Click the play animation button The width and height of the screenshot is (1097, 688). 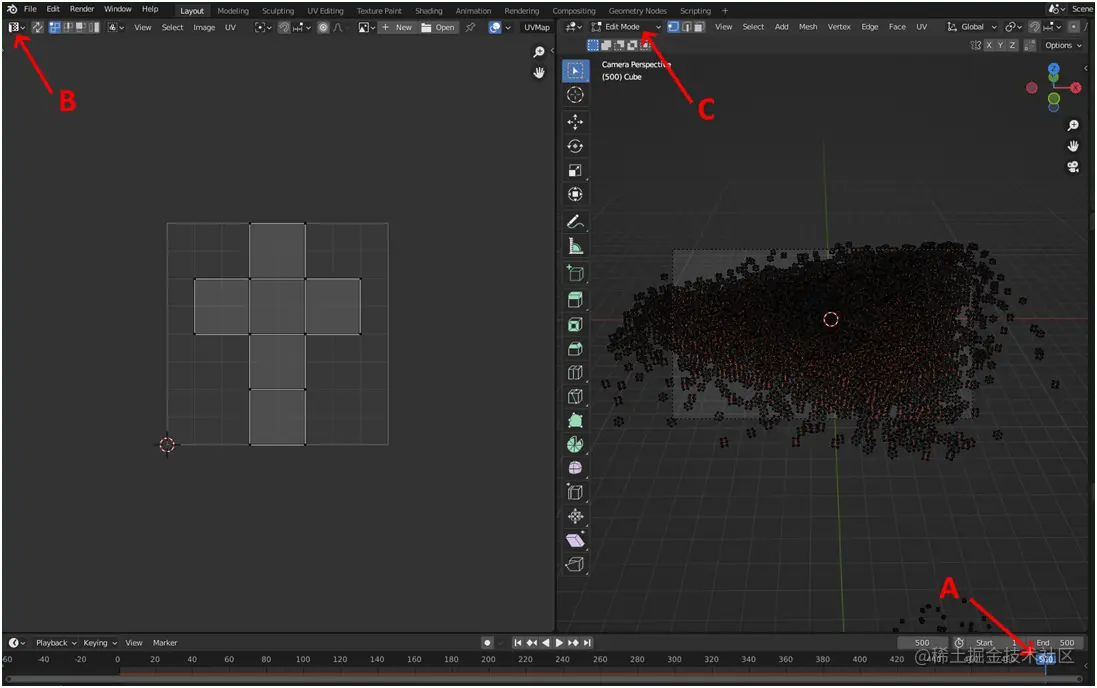coord(559,643)
